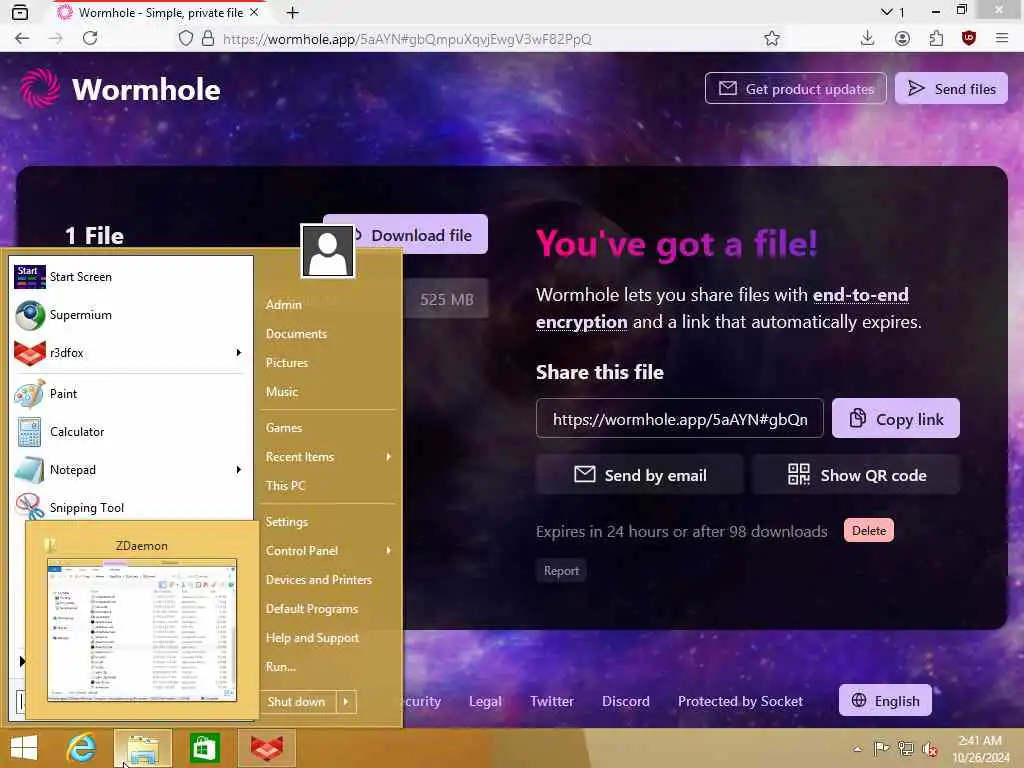This screenshot has height=768, width=1024.
Task: Report this file
Action: pyautogui.click(x=561, y=570)
